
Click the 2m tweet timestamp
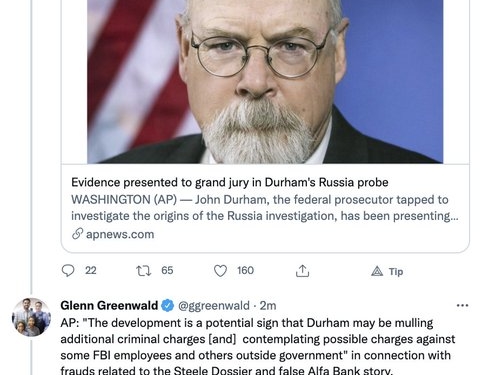[268, 306]
